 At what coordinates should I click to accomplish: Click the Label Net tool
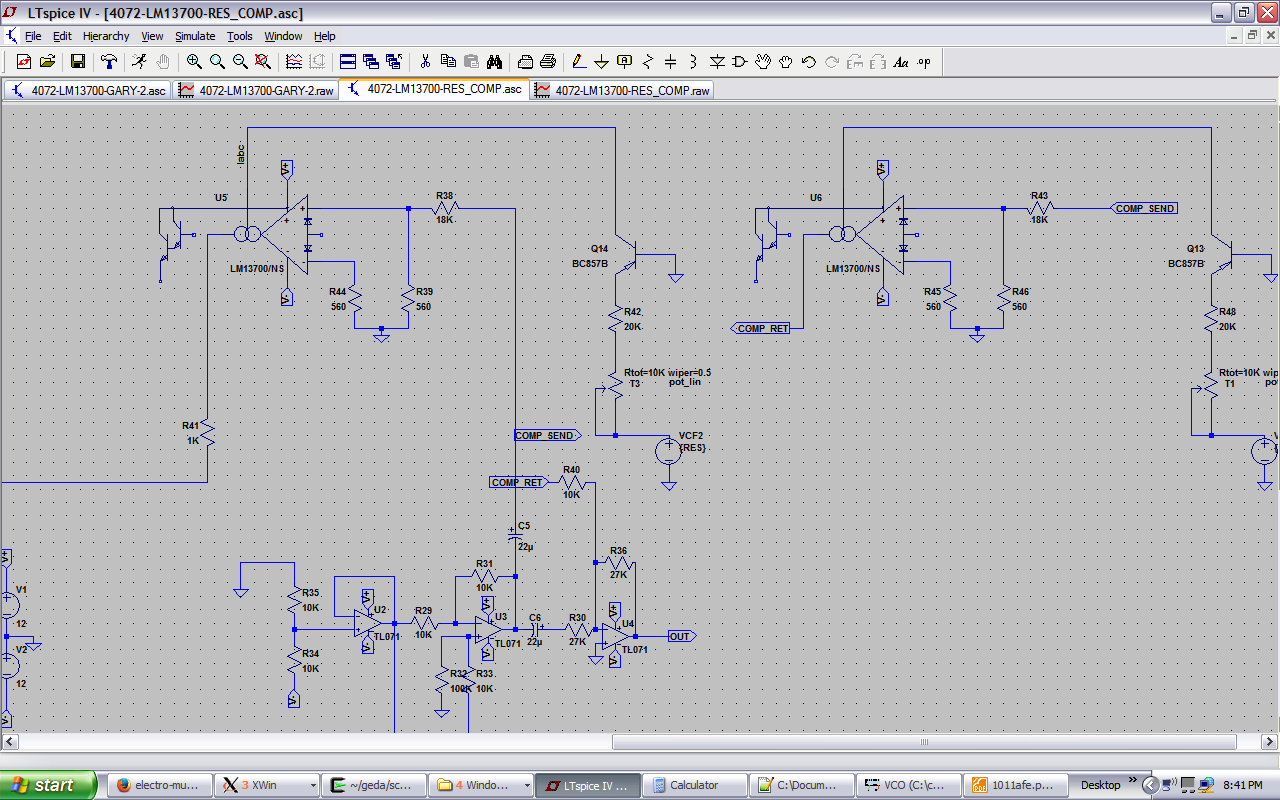[624, 61]
